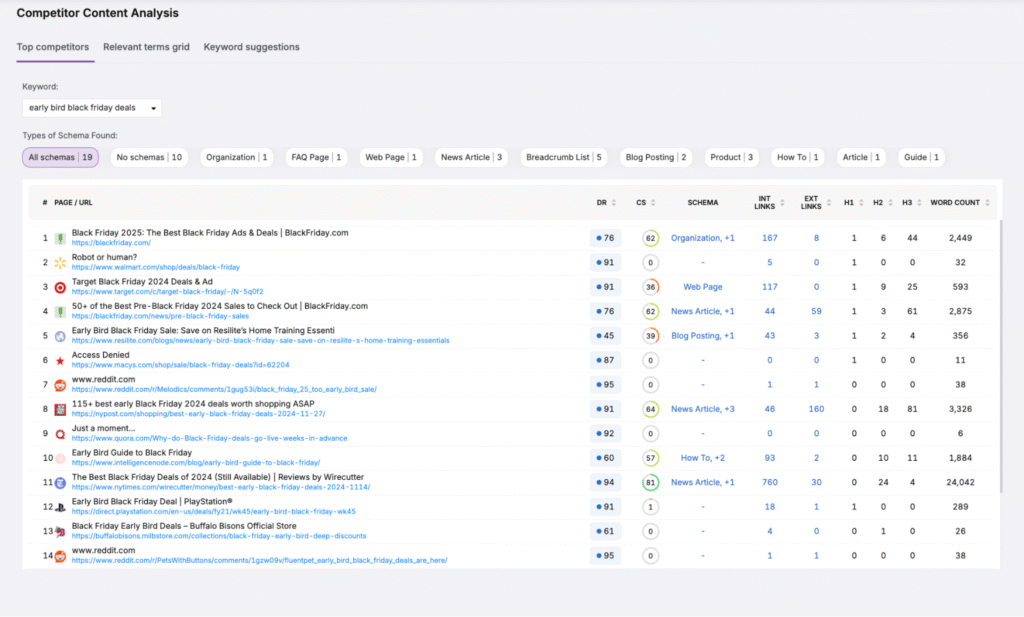Filter by Product schema chip
The height and width of the screenshot is (617, 1024).
tap(731, 157)
